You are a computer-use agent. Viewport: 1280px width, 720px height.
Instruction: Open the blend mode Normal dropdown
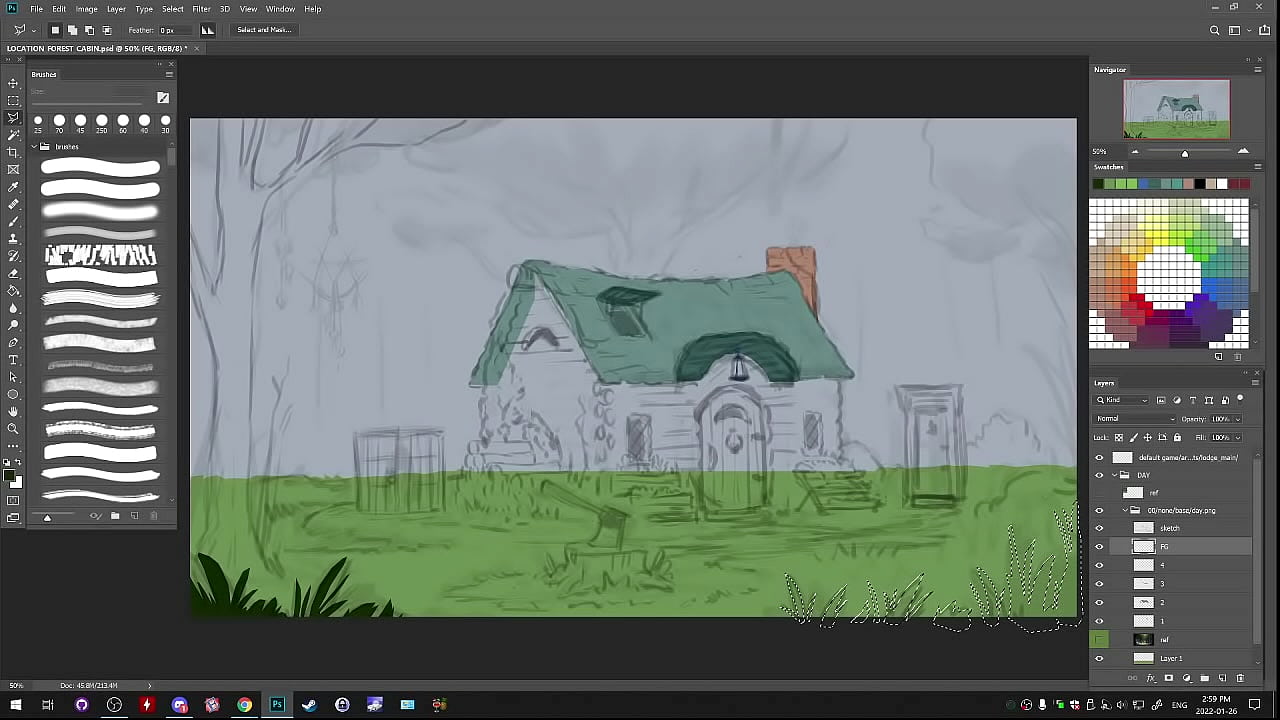pyautogui.click(x=1135, y=419)
